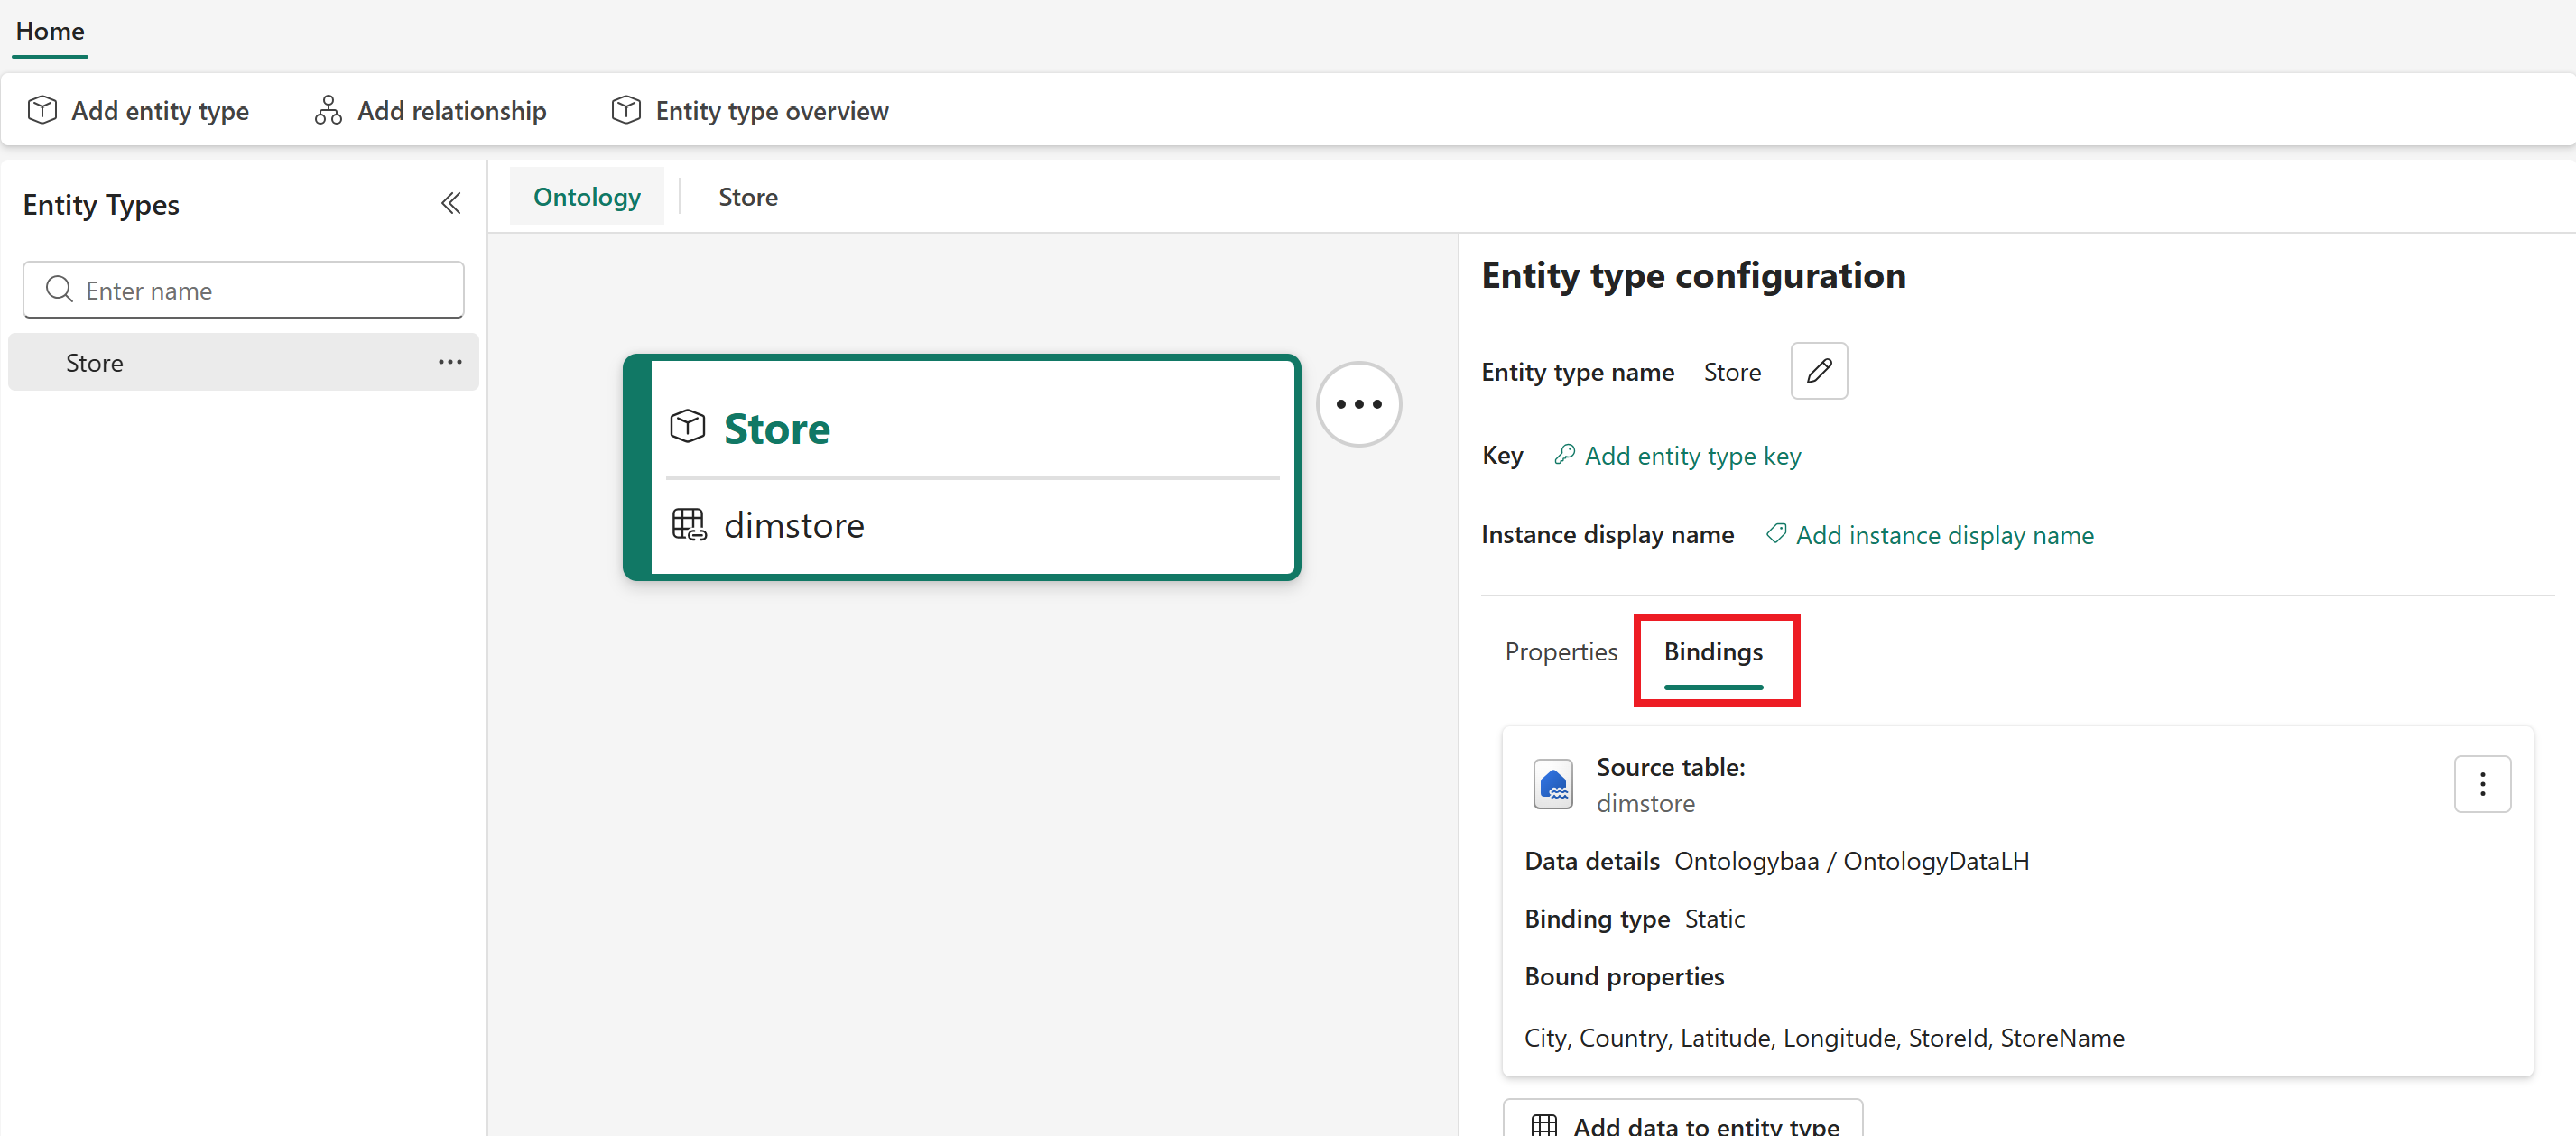Click the Store entity type name value
The height and width of the screenshot is (1136, 2576).
[1732, 372]
